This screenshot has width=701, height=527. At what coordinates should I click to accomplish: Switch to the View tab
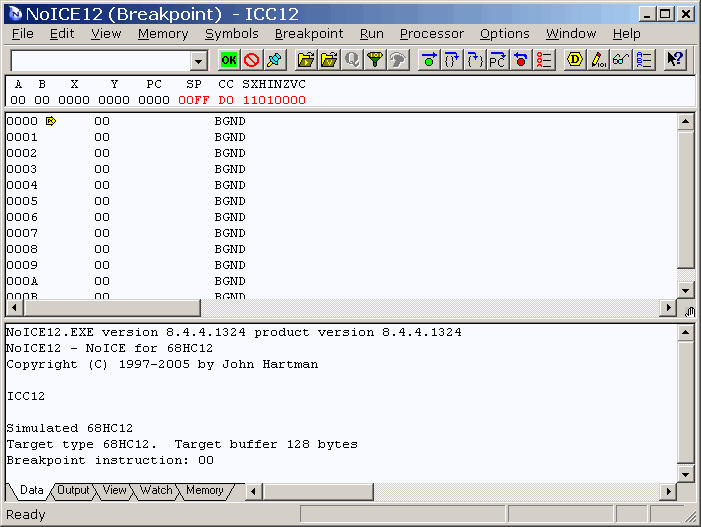[114, 490]
